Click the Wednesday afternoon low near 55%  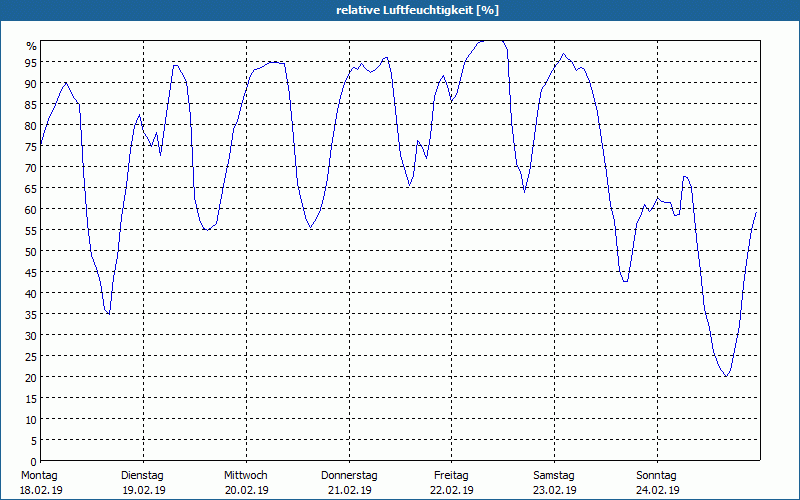click(311, 227)
